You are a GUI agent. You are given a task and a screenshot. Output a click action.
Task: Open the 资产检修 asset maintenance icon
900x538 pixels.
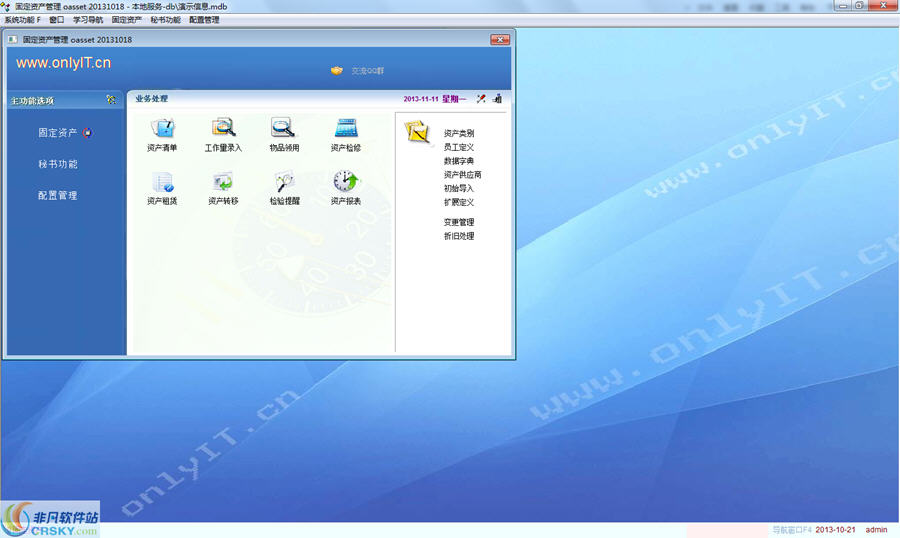346,128
